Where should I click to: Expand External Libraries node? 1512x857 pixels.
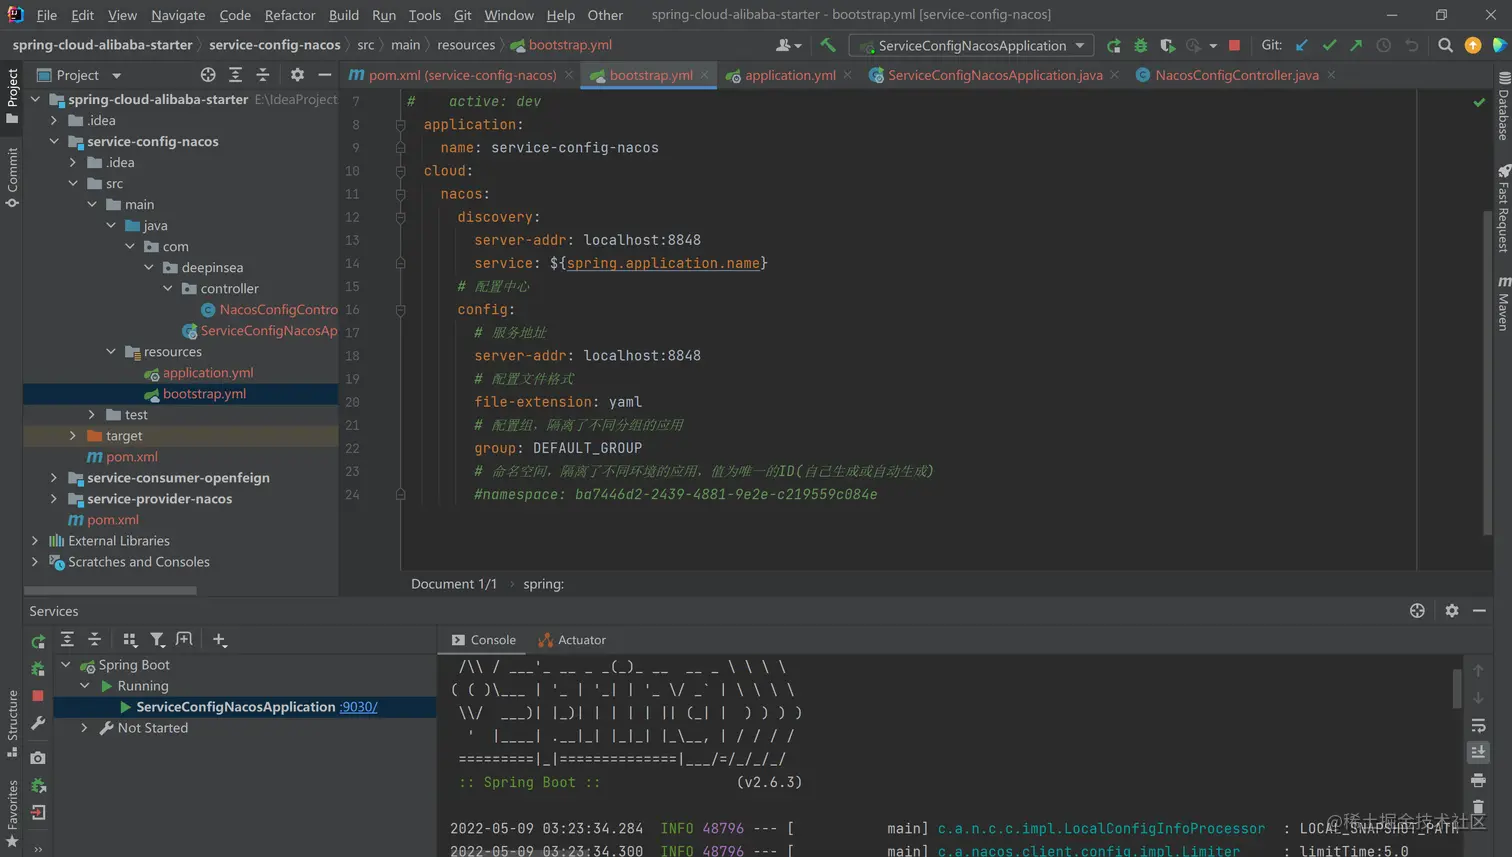coord(35,541)
